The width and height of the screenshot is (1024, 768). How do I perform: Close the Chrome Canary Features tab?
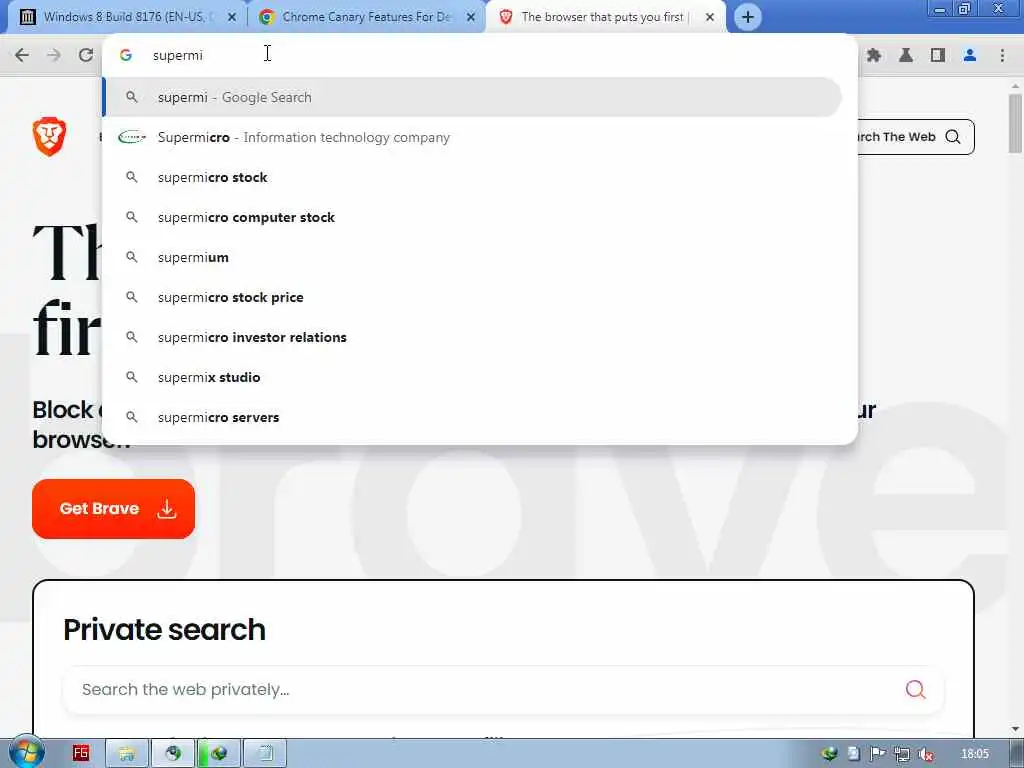point(470,18)
